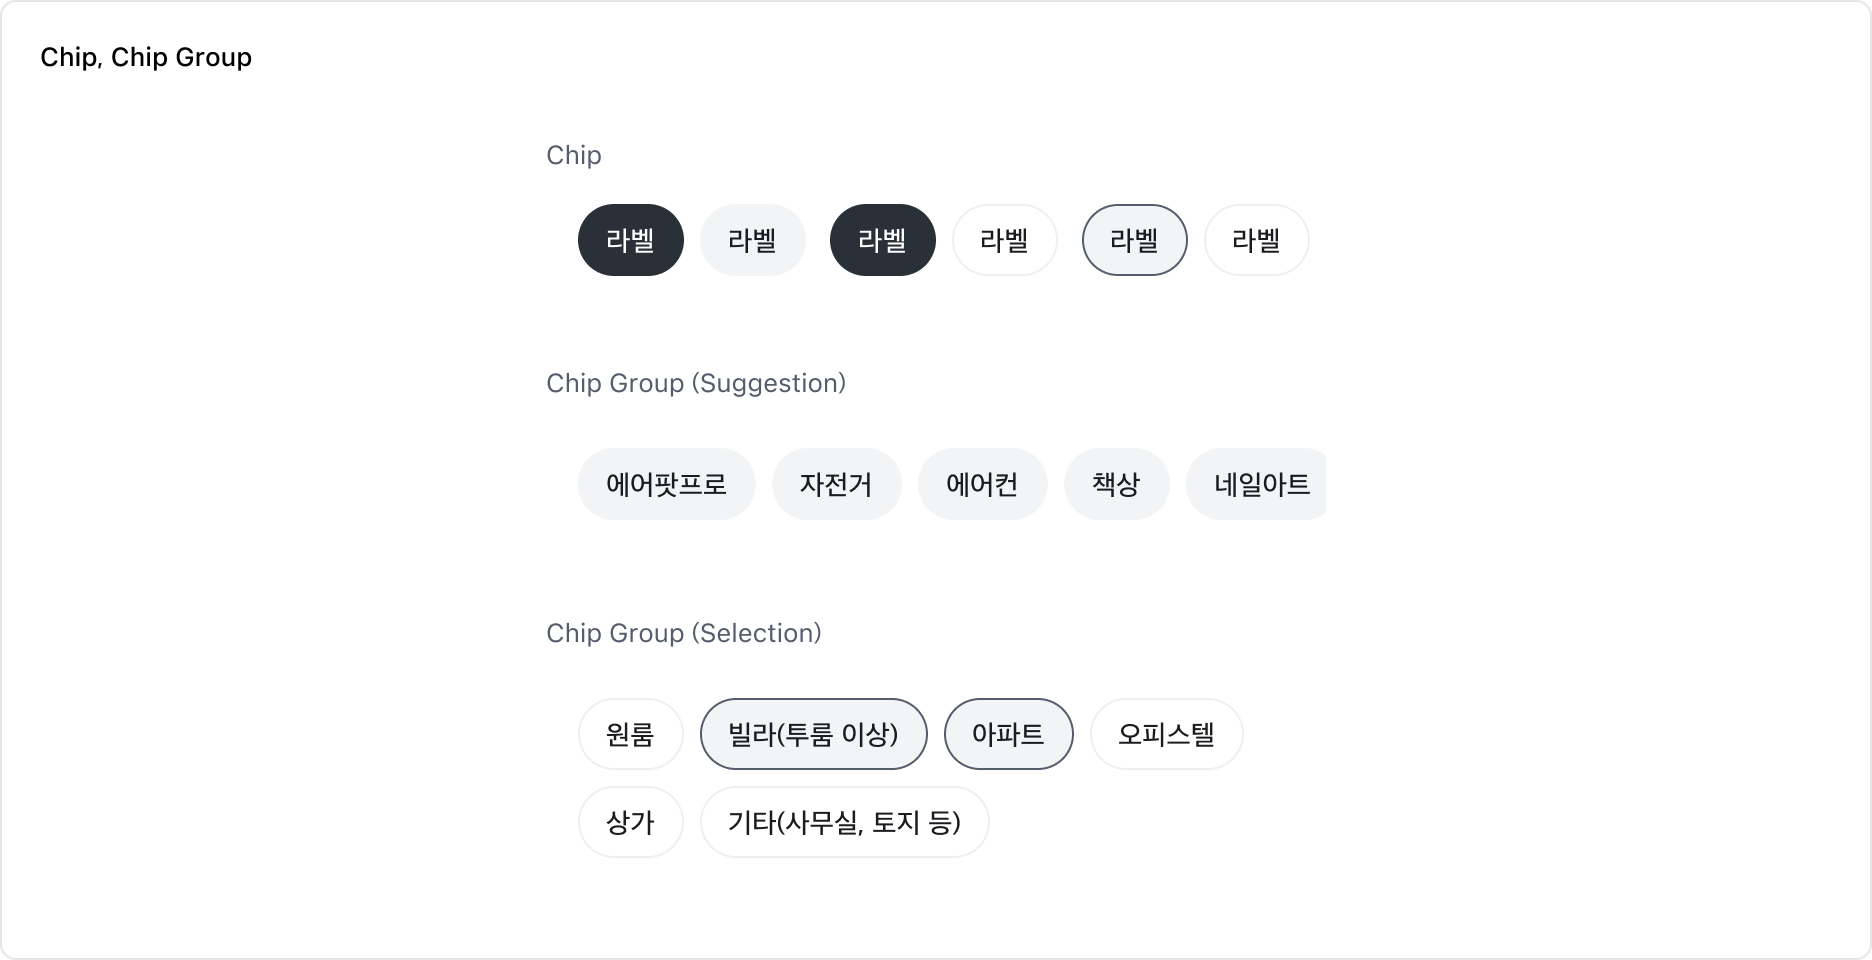Viewport: 1872px width, 960px height.
Task: Click the Chip section heading
Action: [574, 155]
